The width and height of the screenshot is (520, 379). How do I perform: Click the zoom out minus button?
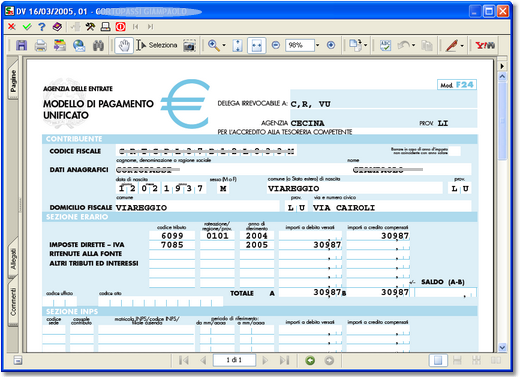click(276, 45)
